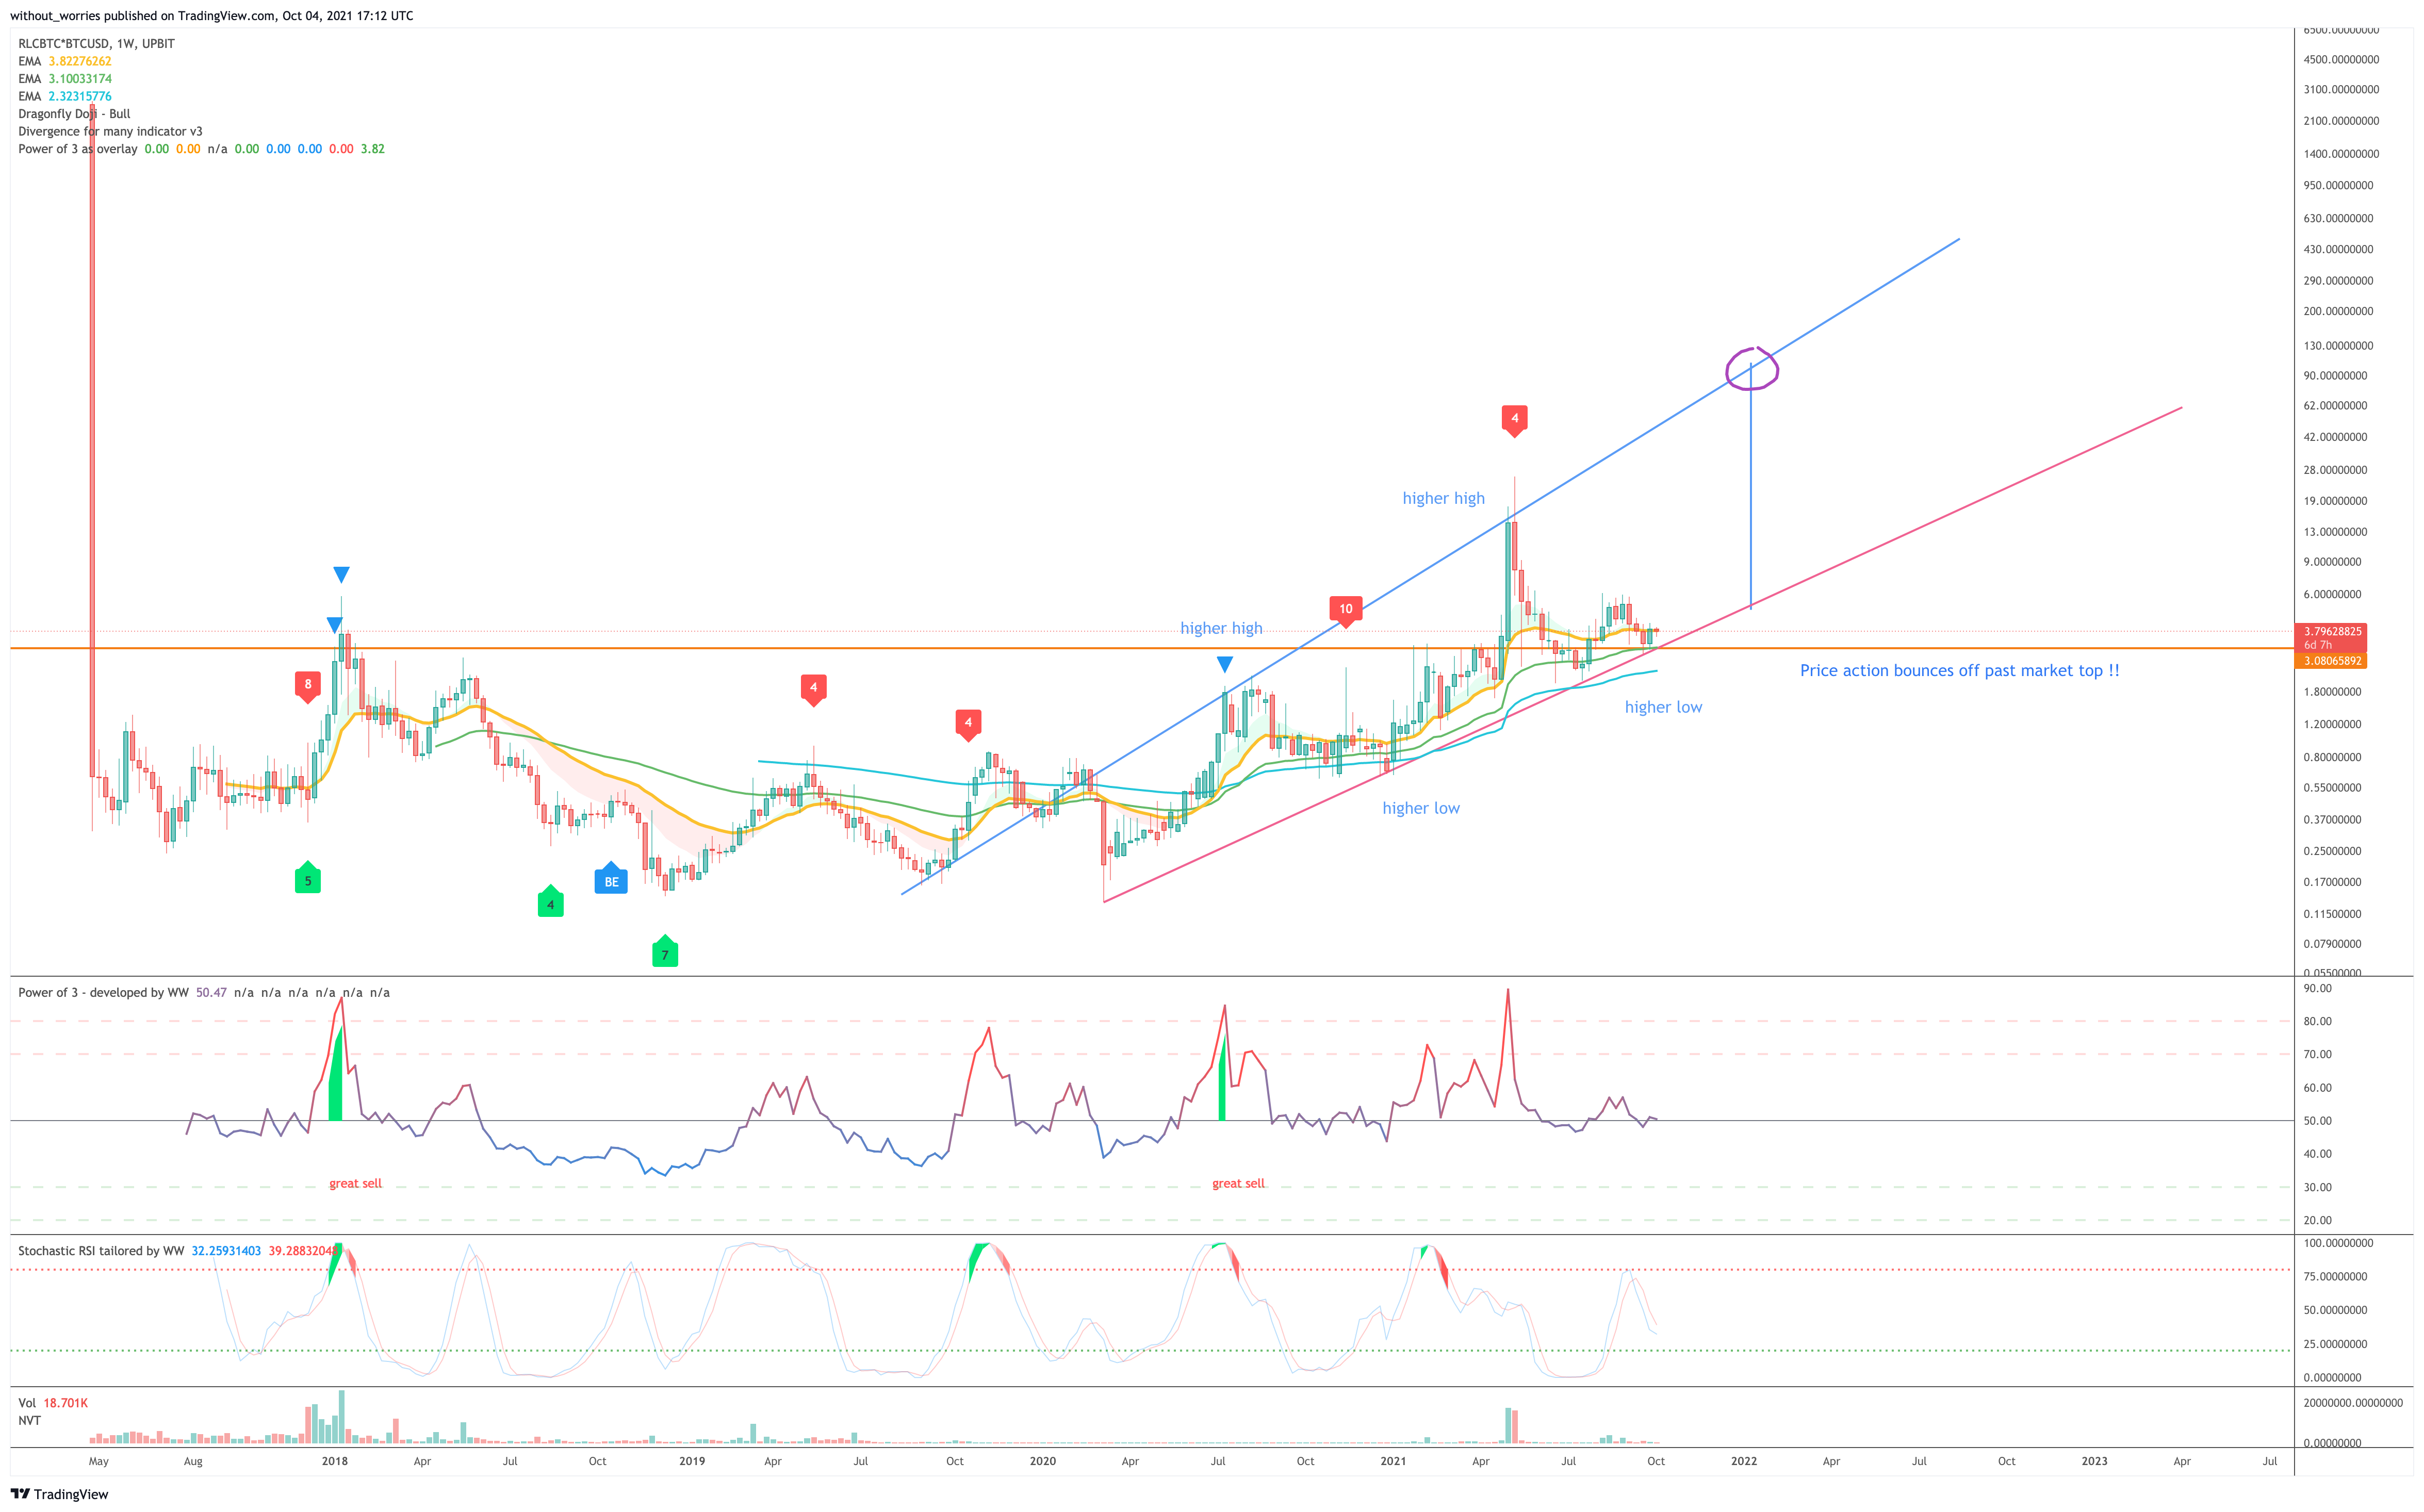The height and width of the screenshot is (1512, 2424).
Task: Click 0.17000000 on the price axis
Action: pos(2332,882)
